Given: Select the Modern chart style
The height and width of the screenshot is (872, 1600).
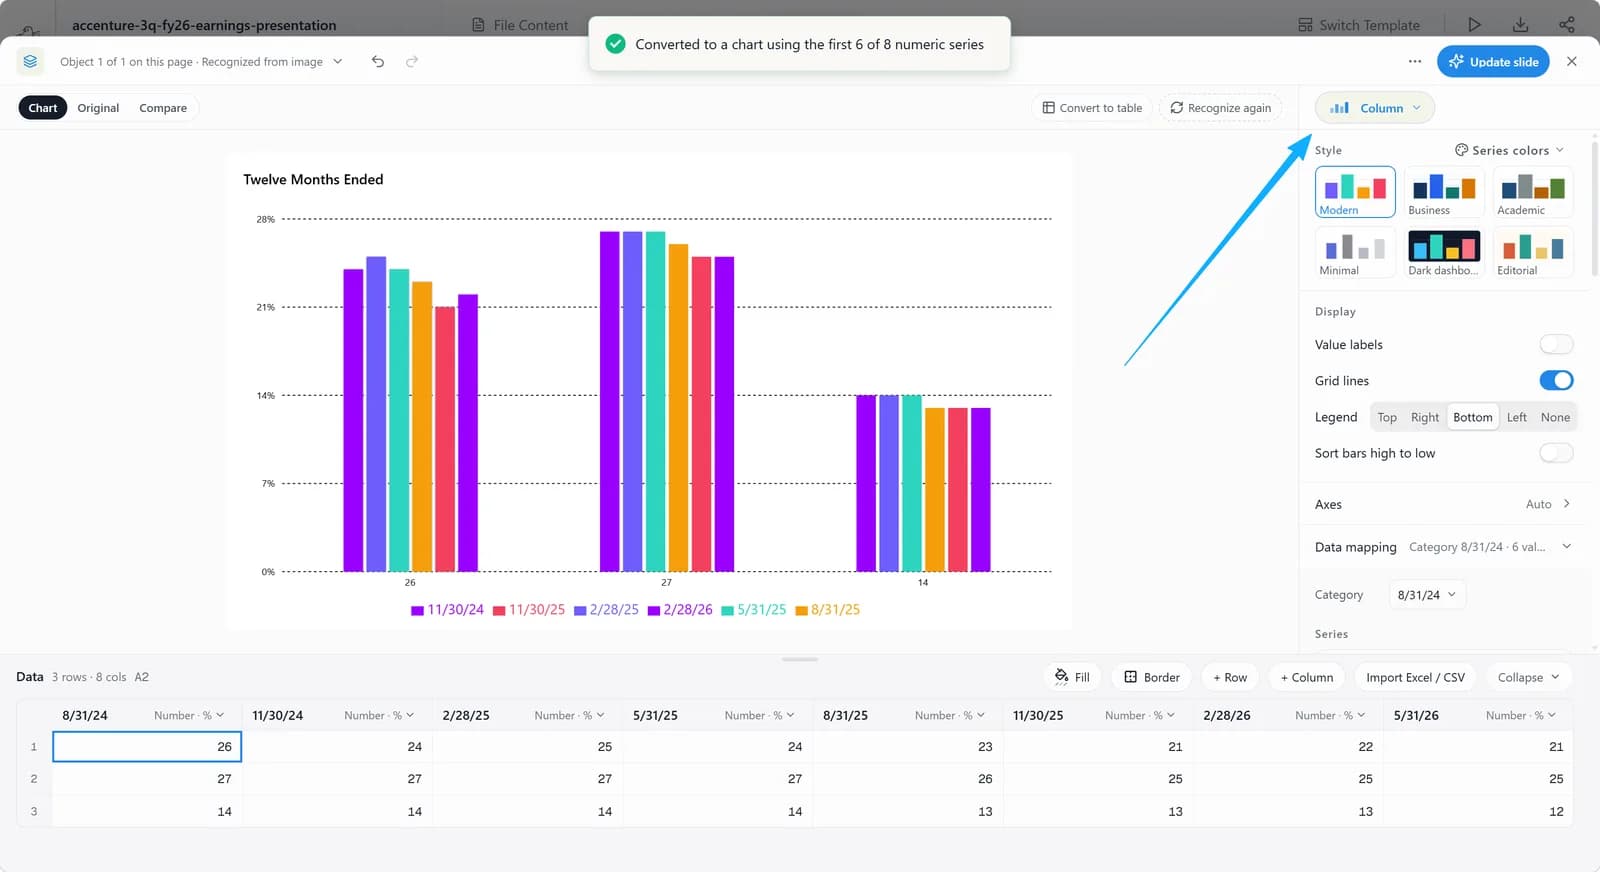Looking at the screenshot, I should tap(1355, 192).
